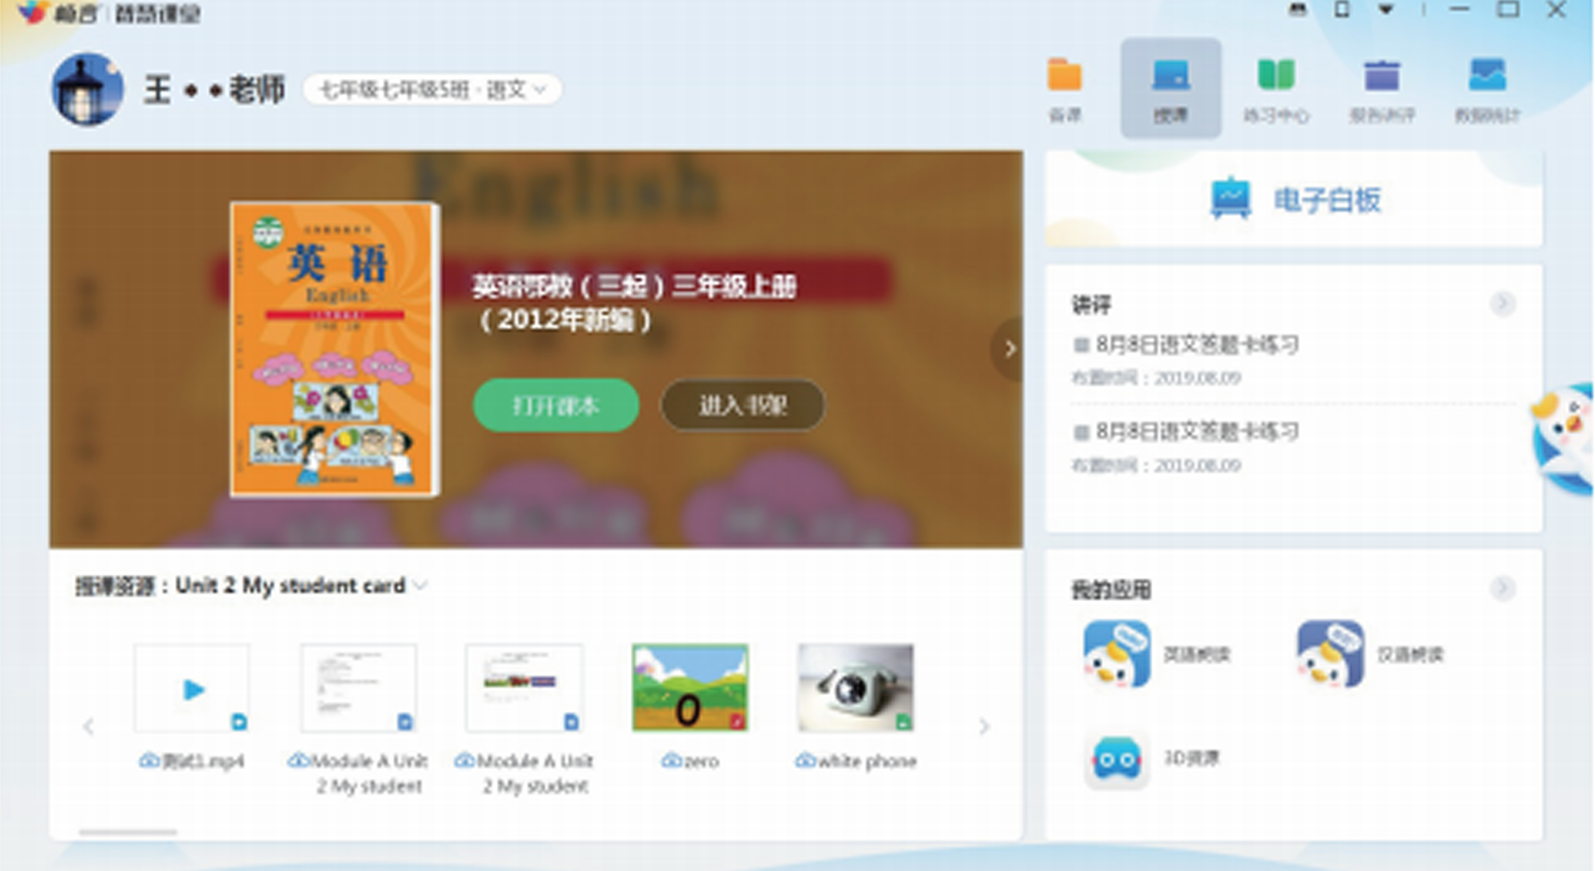Show more resources with right arrow
Screen dimensions: 1595x871
pyautogui.click(x=984, y=726)
